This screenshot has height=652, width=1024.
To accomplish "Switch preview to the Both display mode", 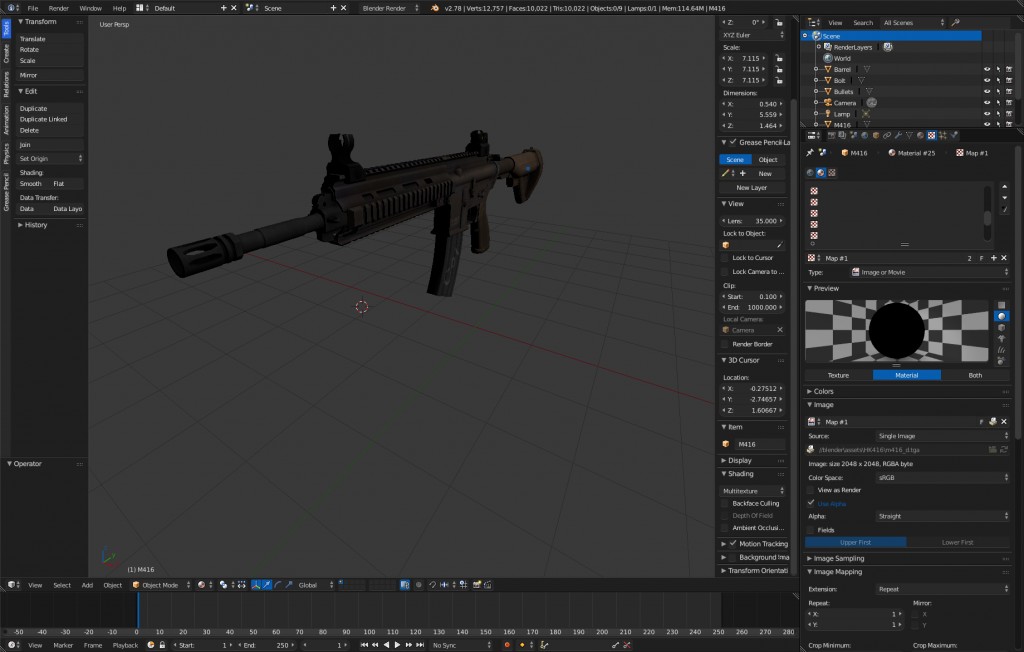I will tap(975, 375).
